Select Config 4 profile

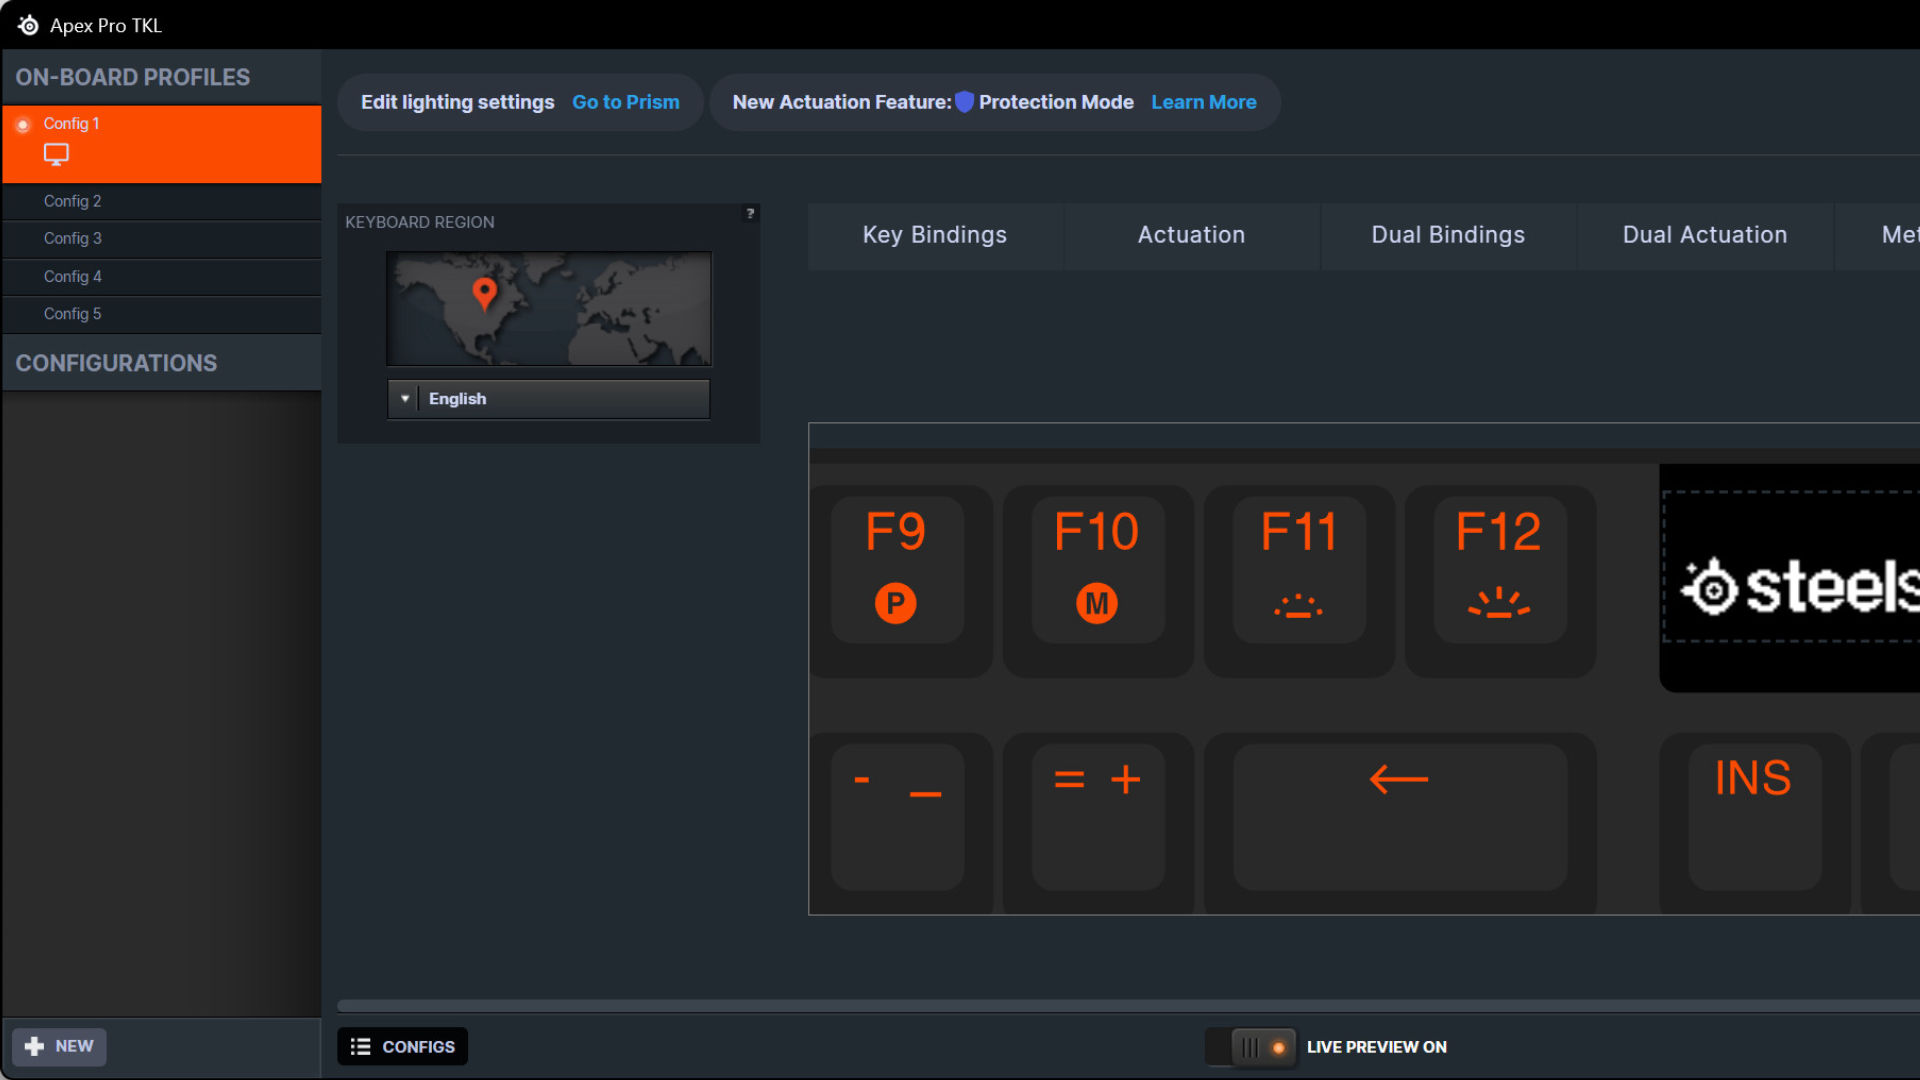[162, 277]
